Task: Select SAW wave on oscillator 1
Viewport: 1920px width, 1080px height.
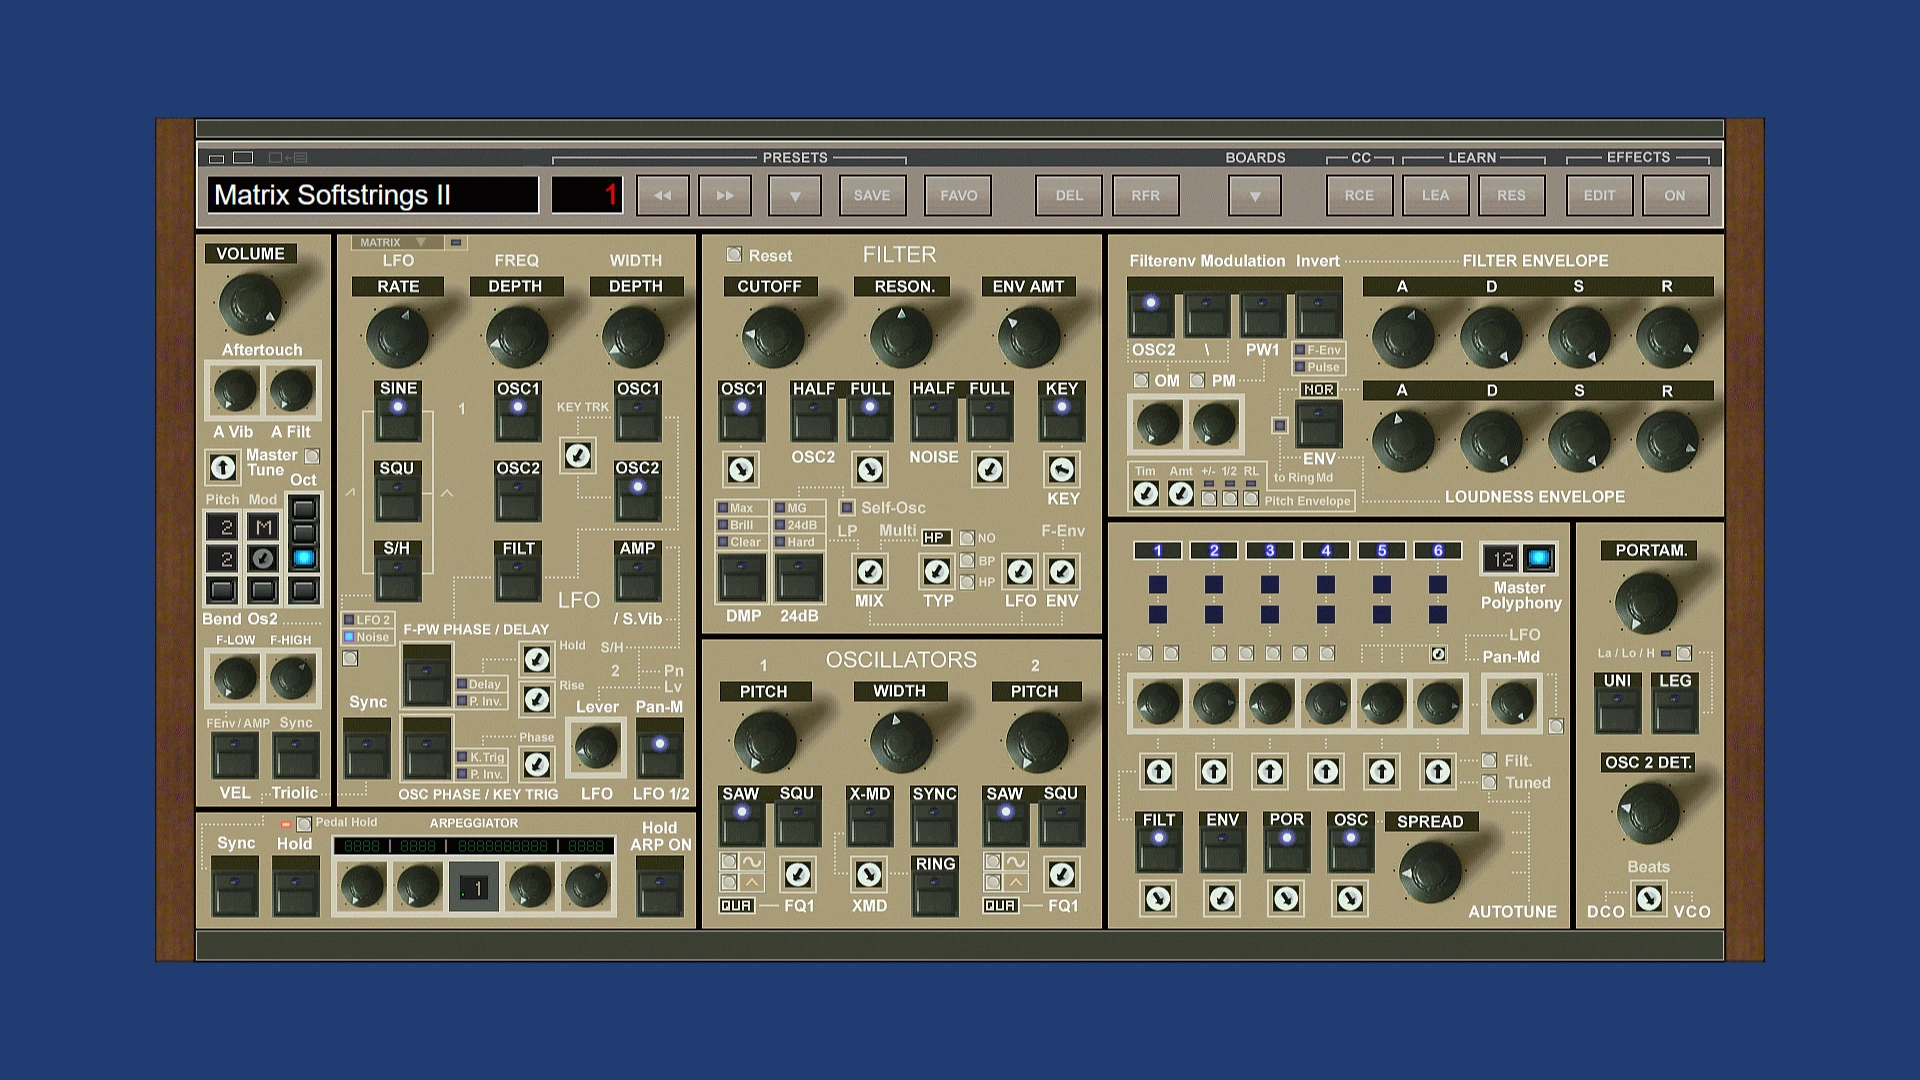Action: 740,820
